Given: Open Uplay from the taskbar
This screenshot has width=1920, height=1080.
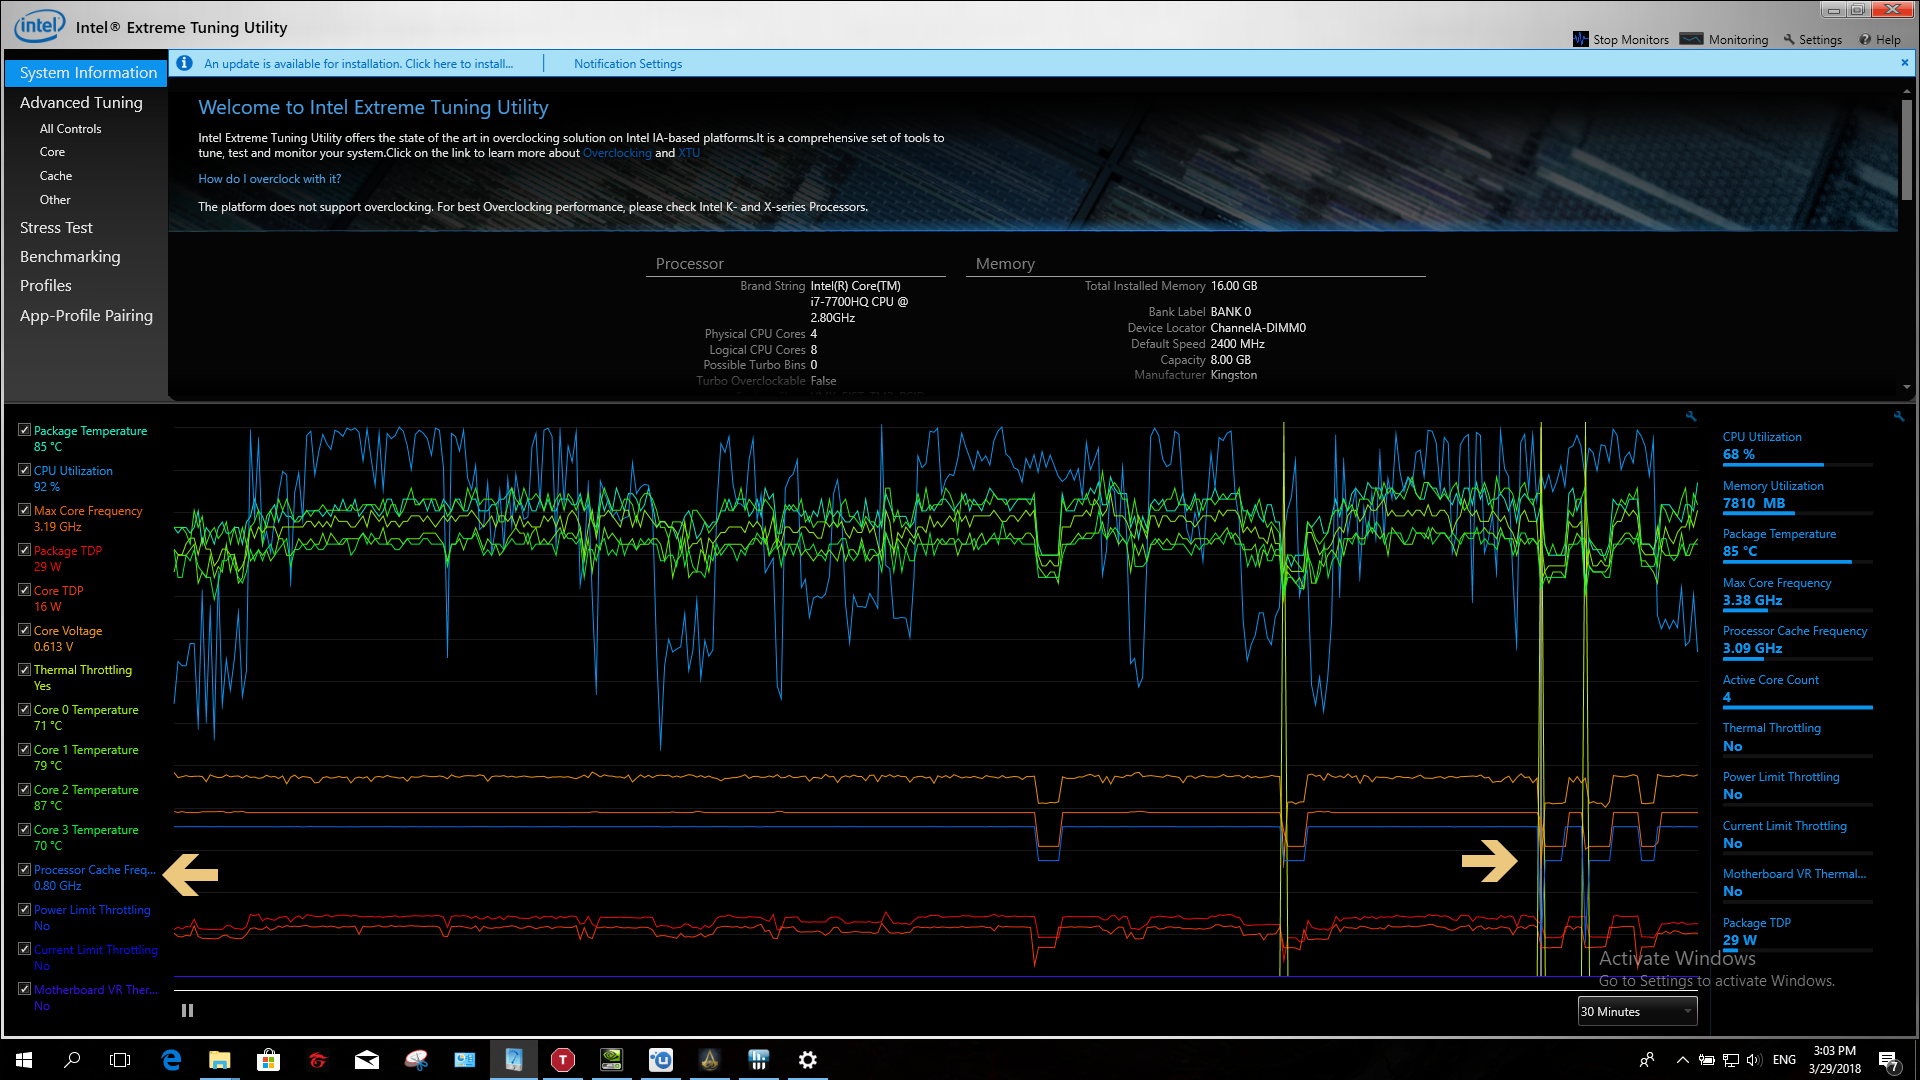Looking at the screenshot, I should point(661,1060).
